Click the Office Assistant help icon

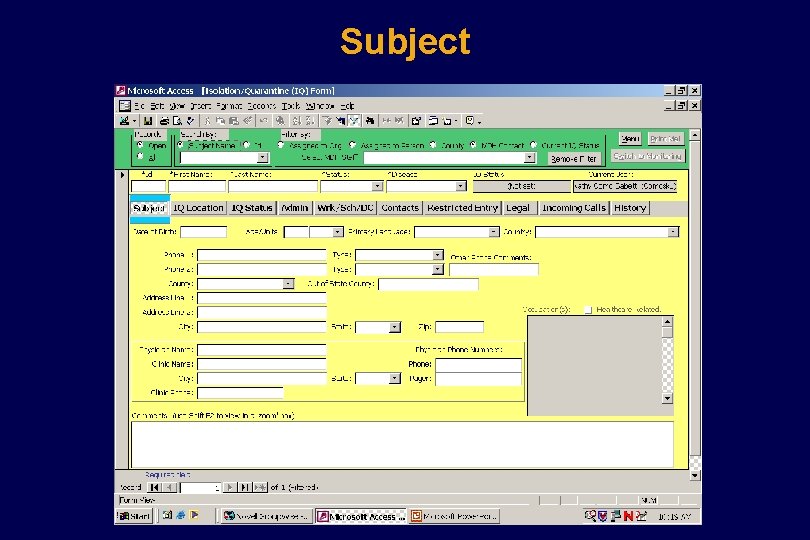pyautogui.click(x=470, y=121)
